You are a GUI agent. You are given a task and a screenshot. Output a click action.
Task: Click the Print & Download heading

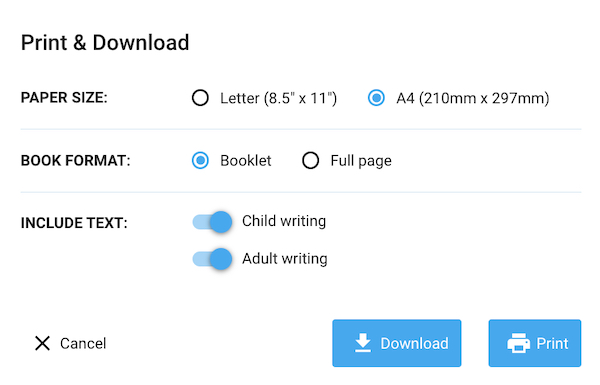coord(105,42)
